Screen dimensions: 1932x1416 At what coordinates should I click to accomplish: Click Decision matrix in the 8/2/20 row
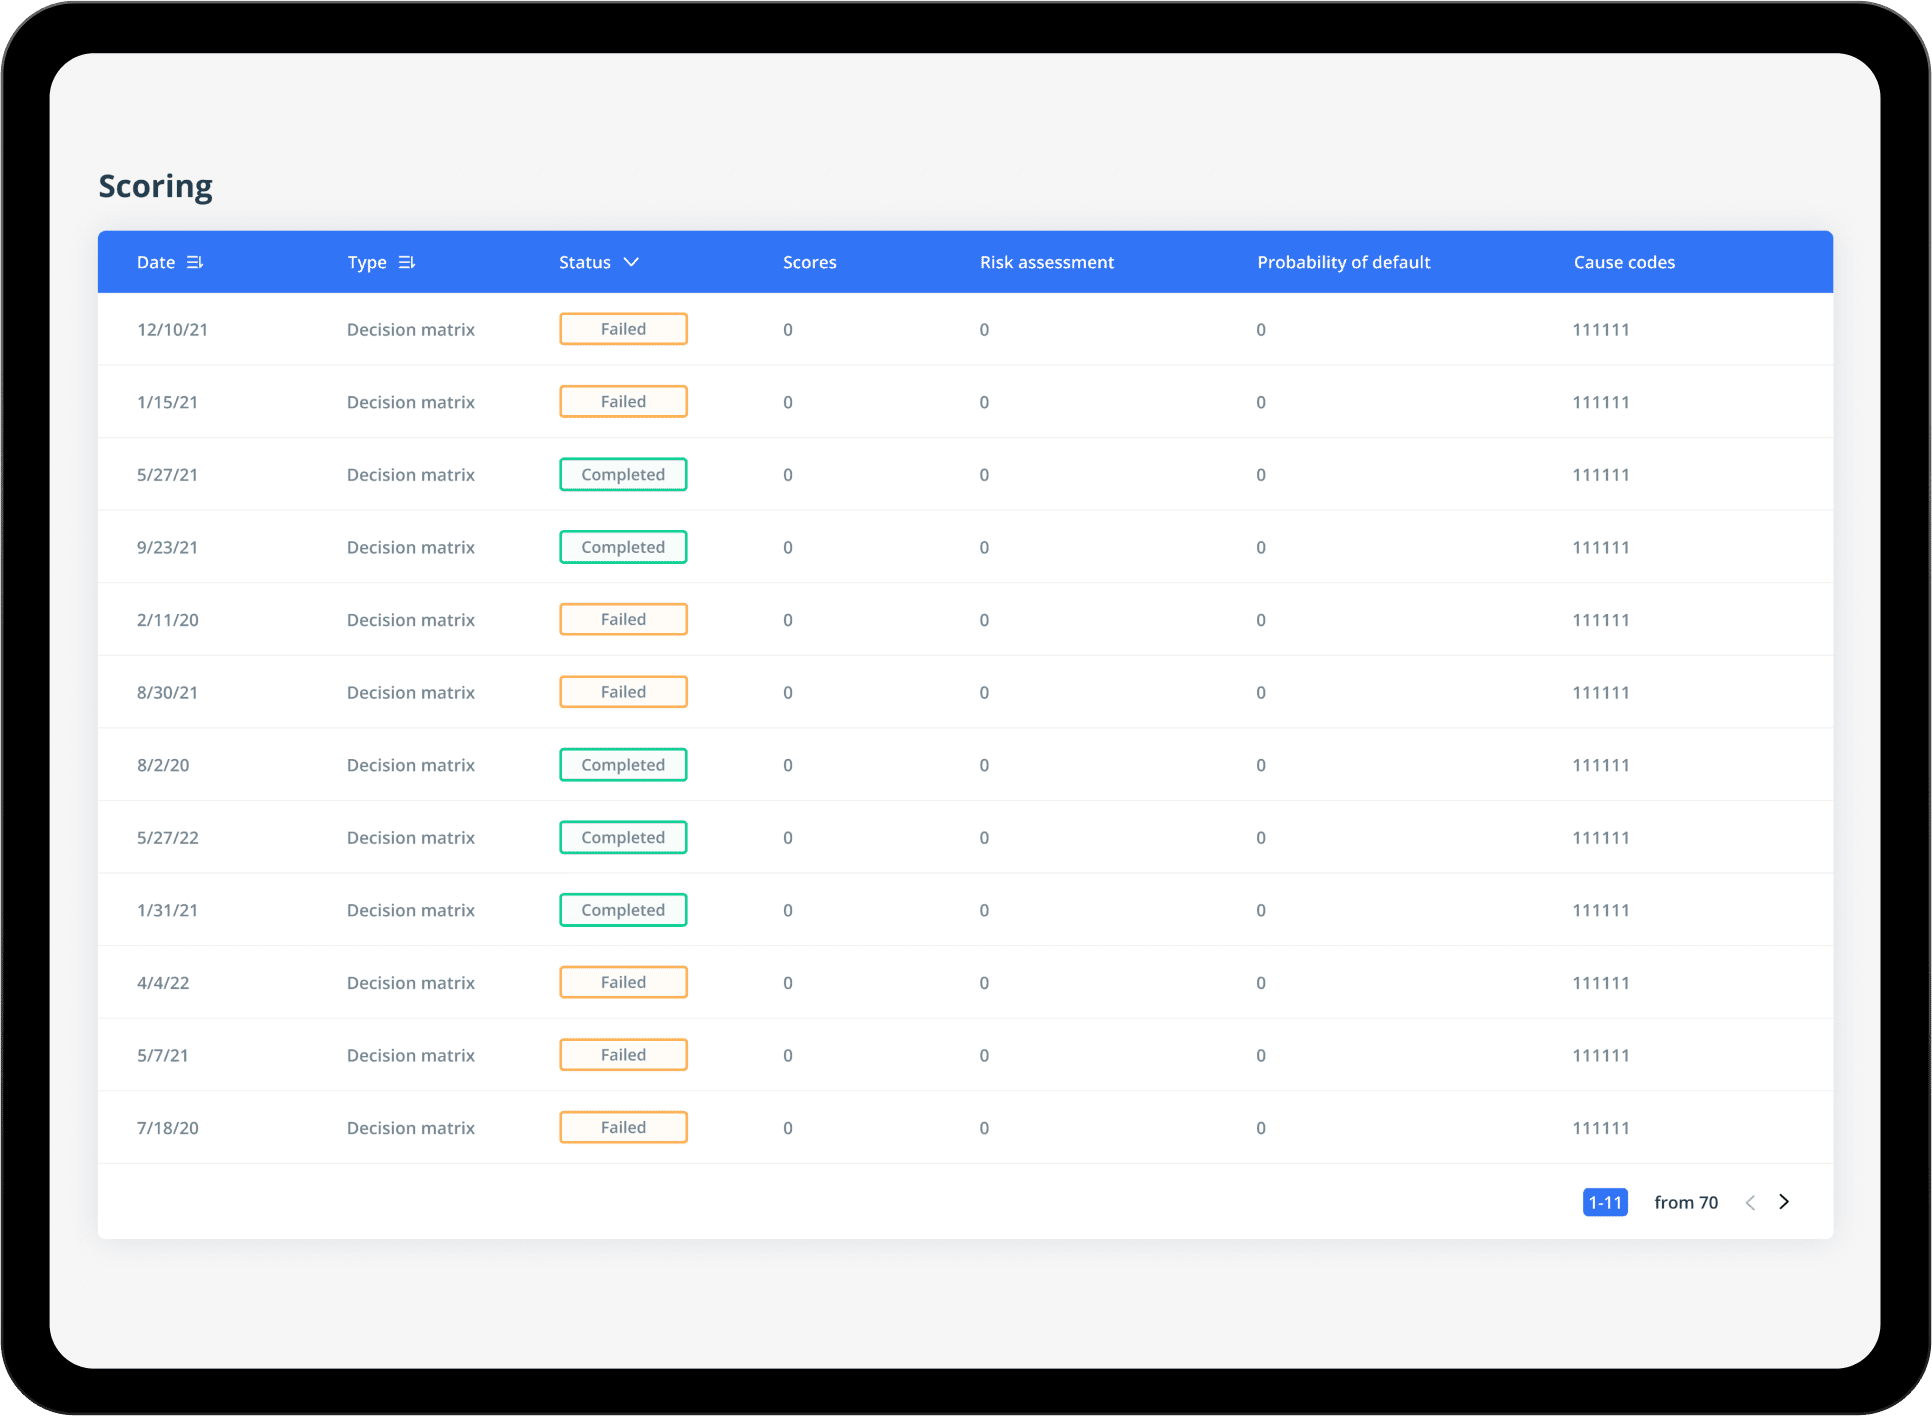click(x=411, y=765)
